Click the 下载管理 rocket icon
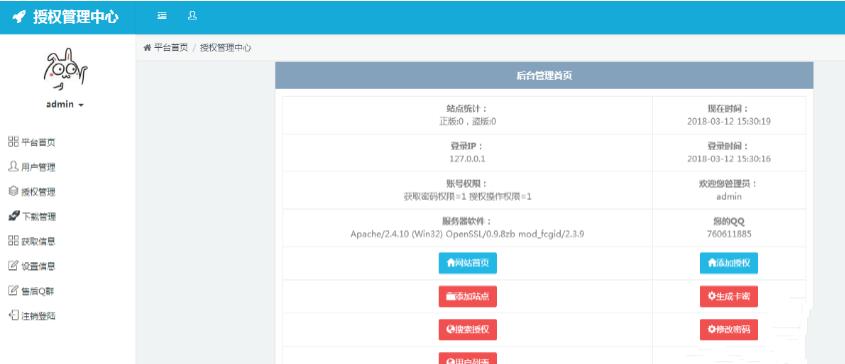The image size is (845, 364). pyautogui.click(x=14, y=216)
